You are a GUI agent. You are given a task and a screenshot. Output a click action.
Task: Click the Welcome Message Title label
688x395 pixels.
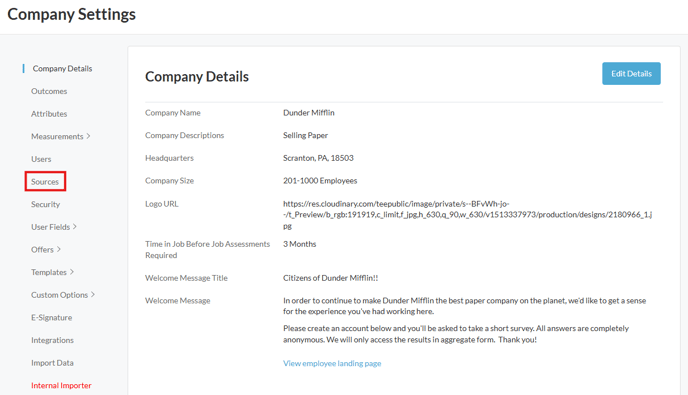point(186,278)
